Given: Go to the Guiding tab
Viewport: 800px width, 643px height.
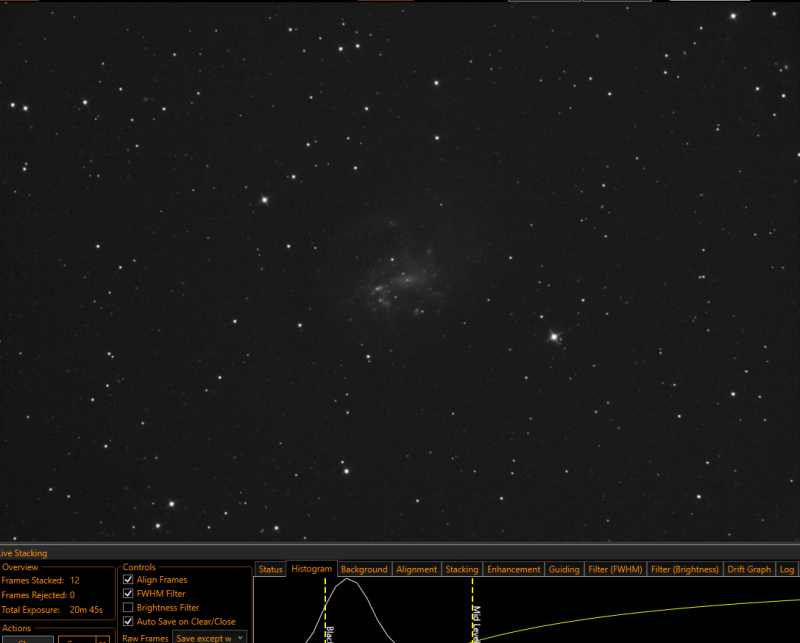Looking at the screenshot, I should coord(564,569).
